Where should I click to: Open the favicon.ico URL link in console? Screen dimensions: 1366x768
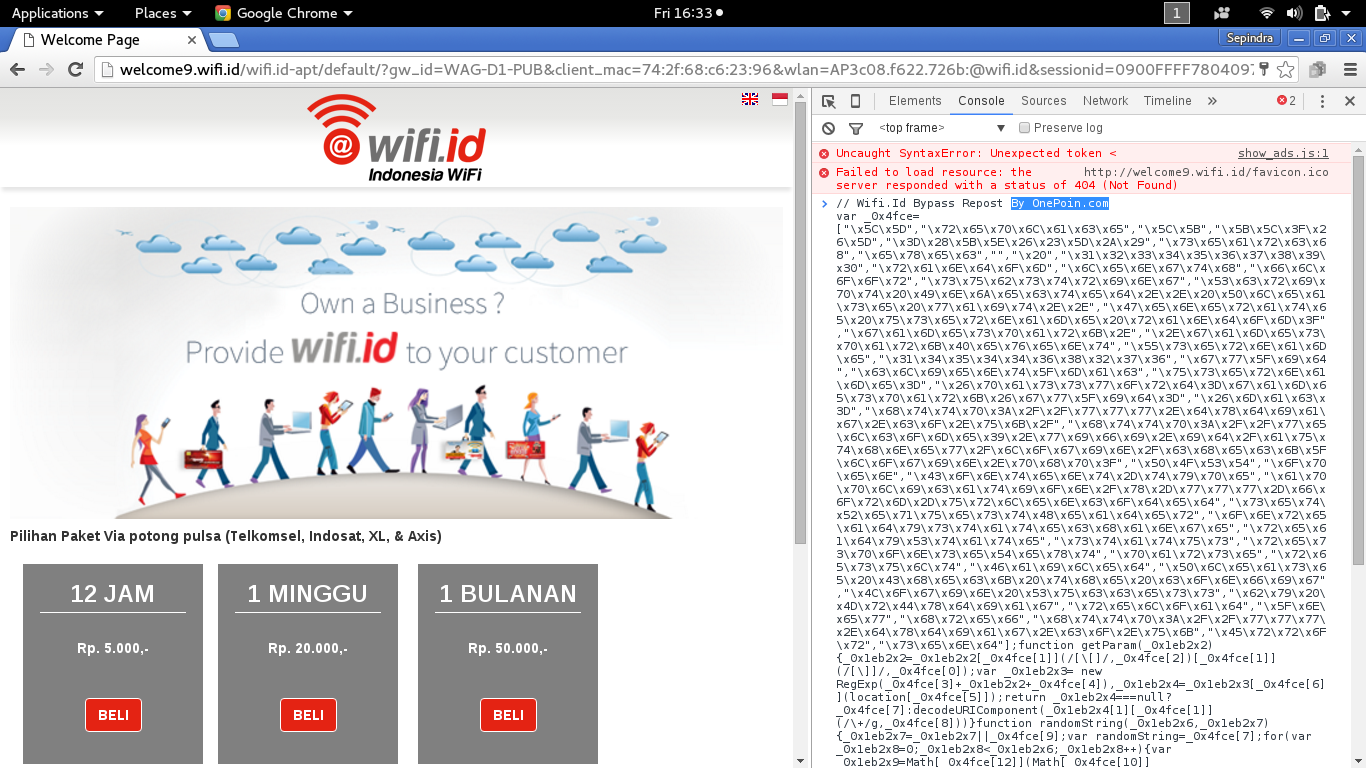point(1206,172)
